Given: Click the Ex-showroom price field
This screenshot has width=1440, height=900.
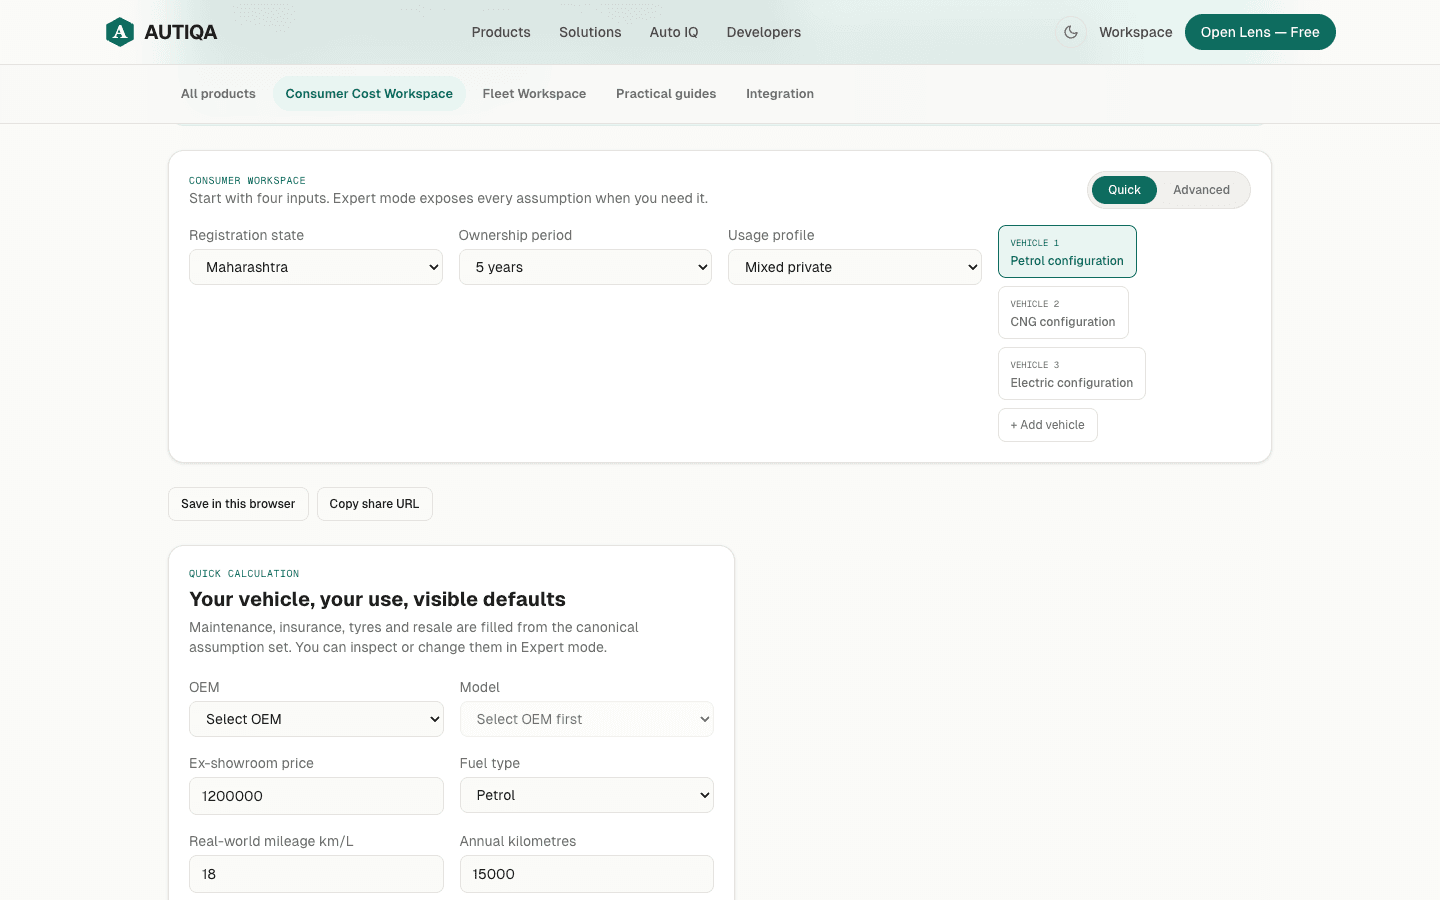Looking at the screenshot, I should click(316, 796).
